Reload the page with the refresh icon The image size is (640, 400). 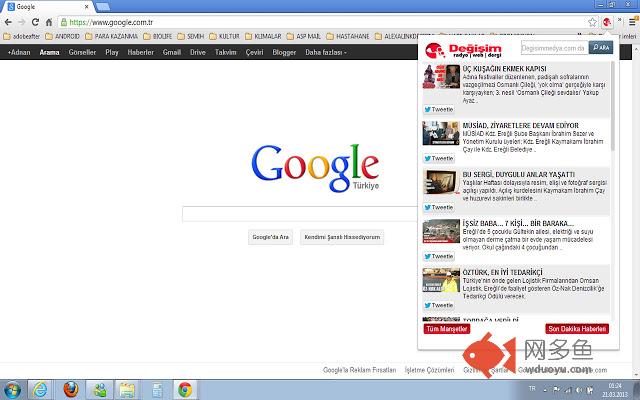click(45, 21)
